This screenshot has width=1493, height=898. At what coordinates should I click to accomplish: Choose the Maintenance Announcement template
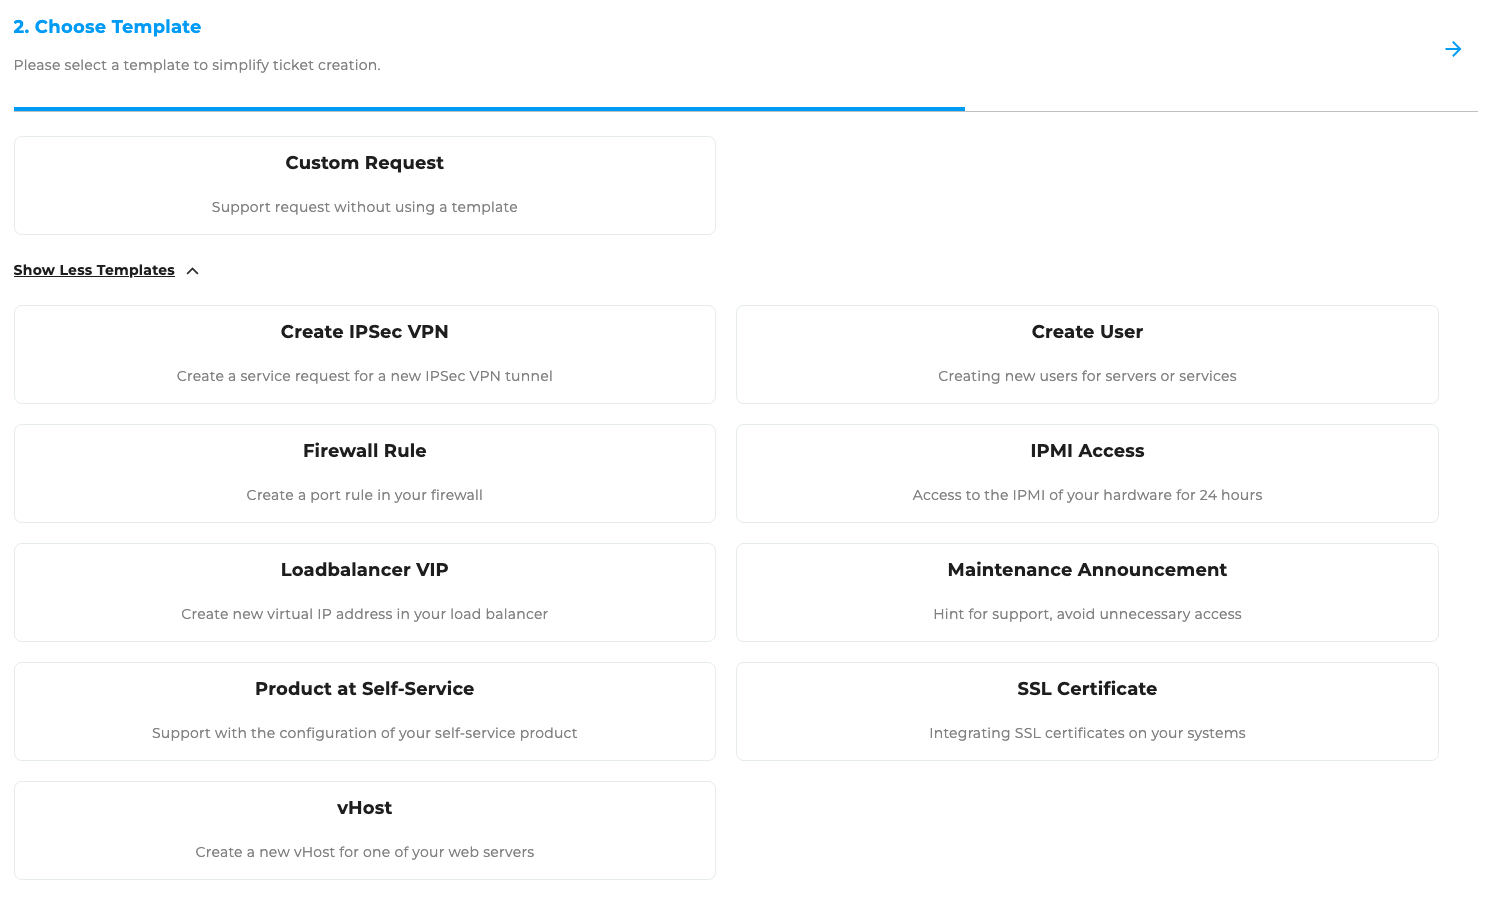(x=1087, y=592)
